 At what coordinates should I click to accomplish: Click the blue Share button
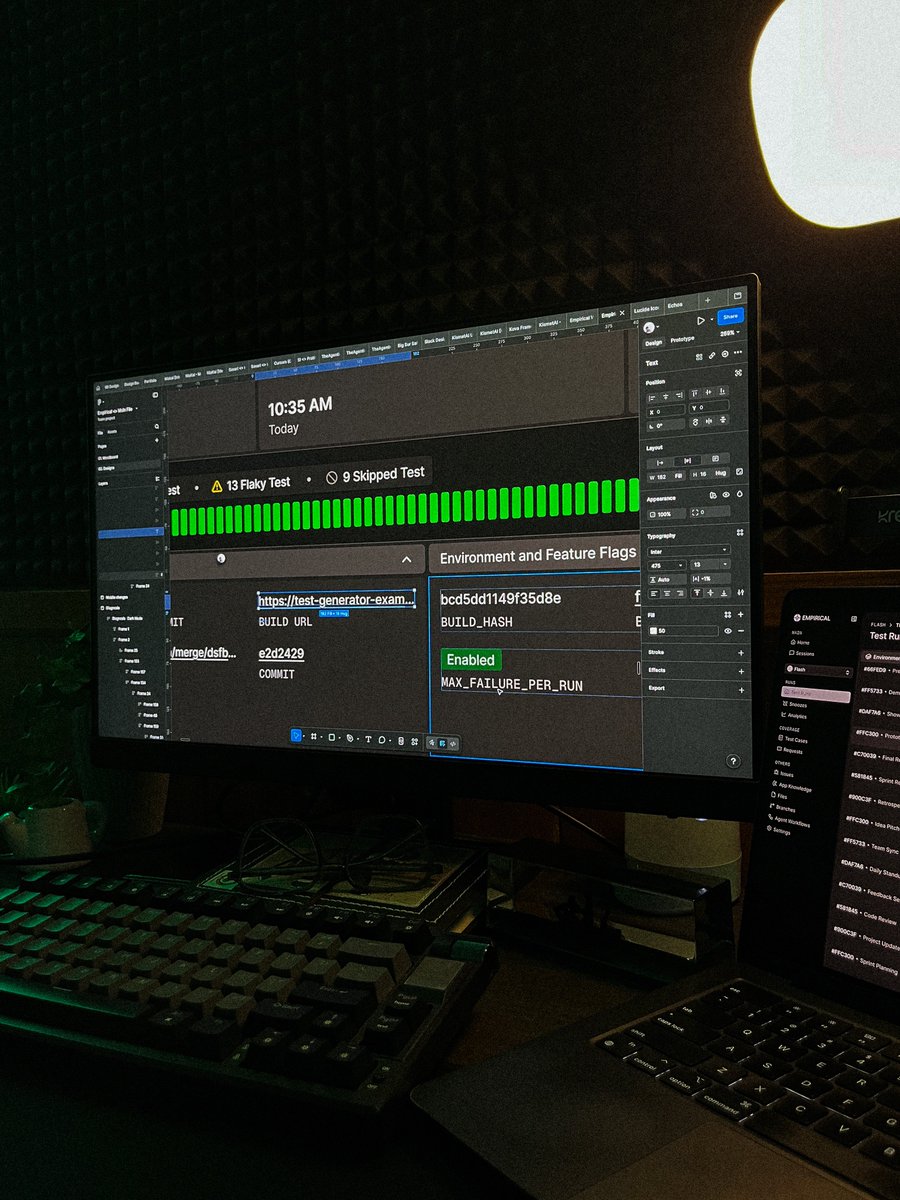pyautogui.click(x=731, y=317)
